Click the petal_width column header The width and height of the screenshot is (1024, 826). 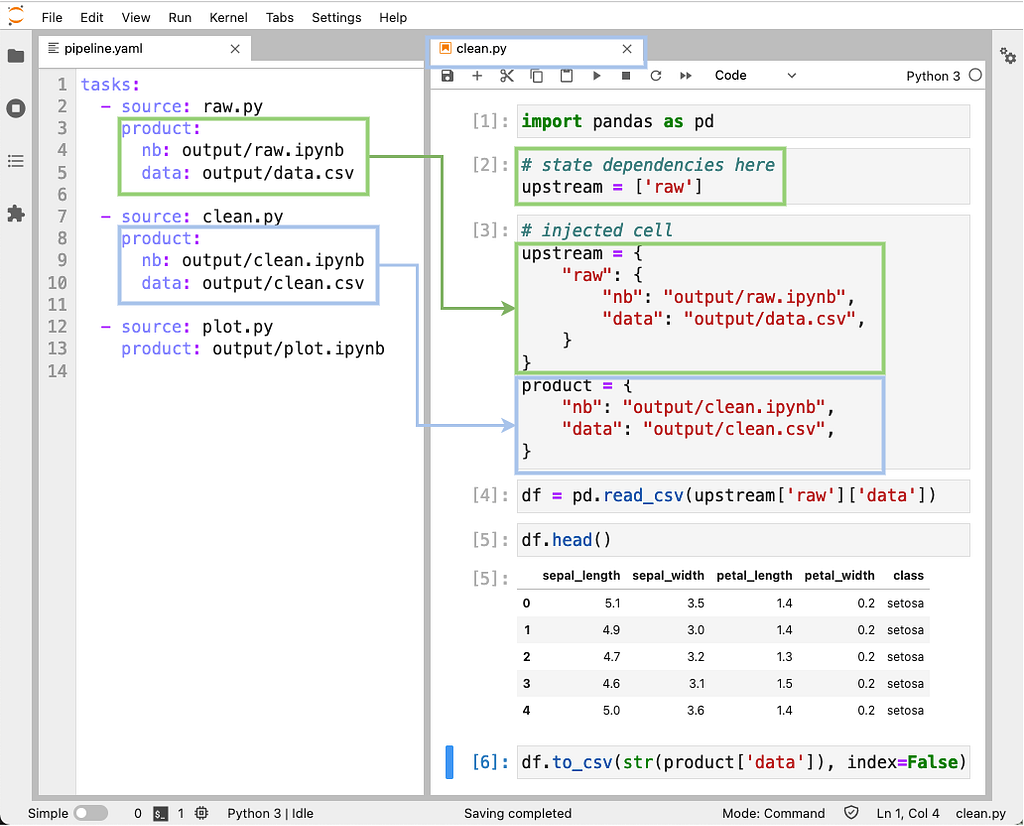pos(839,575)
